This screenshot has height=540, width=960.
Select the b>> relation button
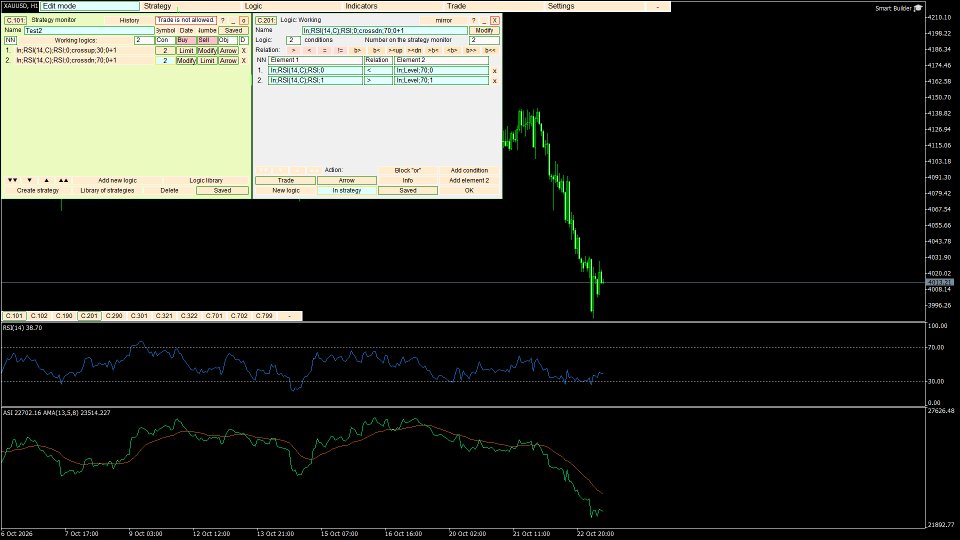[x=471, y=50]
